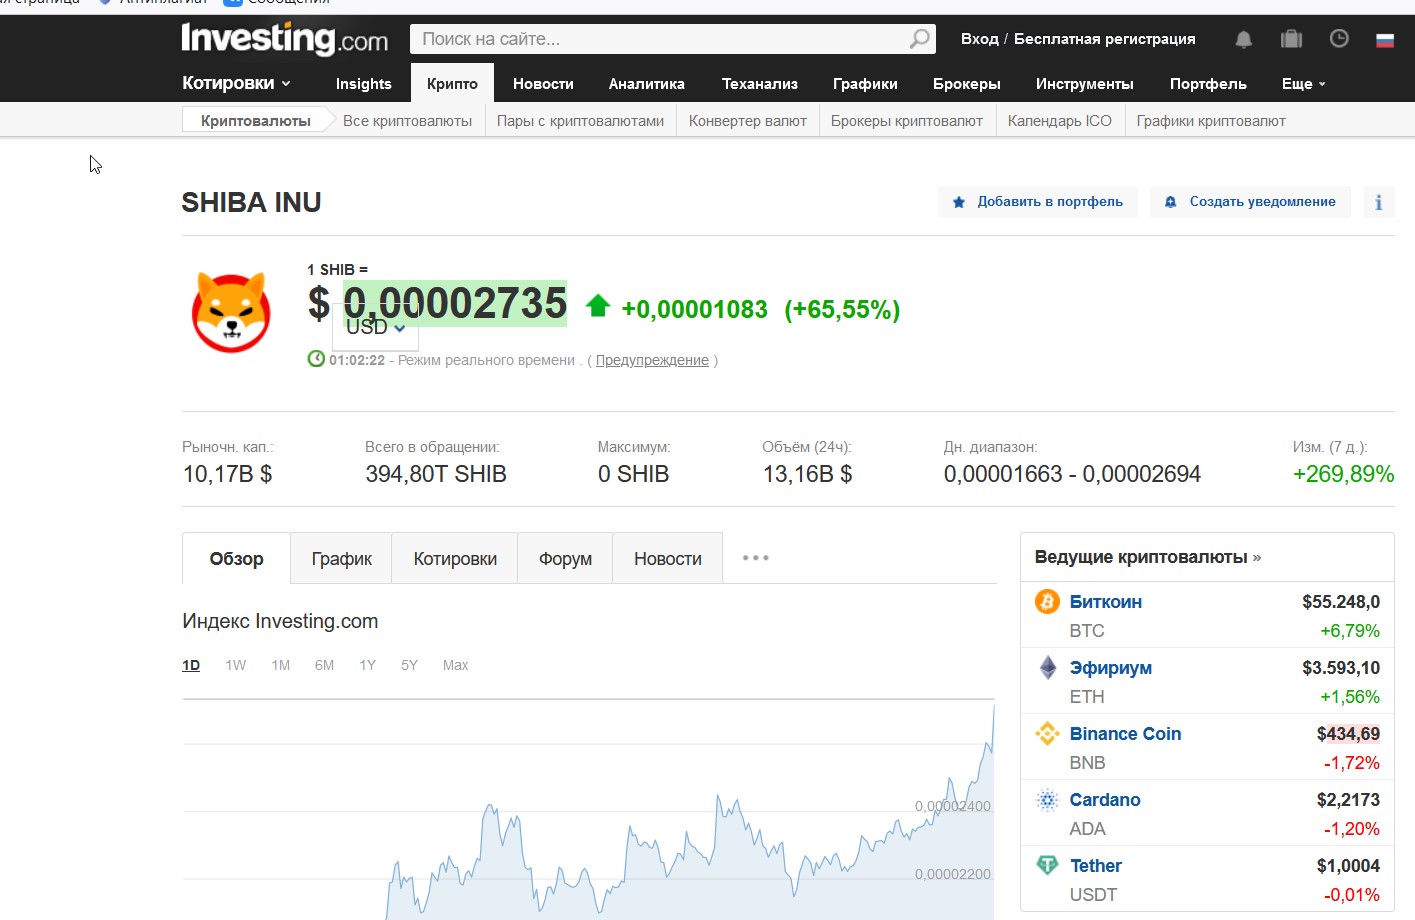Switch chart range to Max

coord(455,665)
